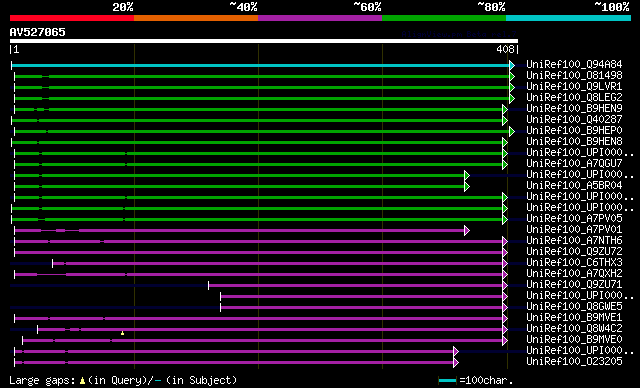Click the purple arrowhead ending the UniRef100_O23205 bar

click(x=456, y=362)
